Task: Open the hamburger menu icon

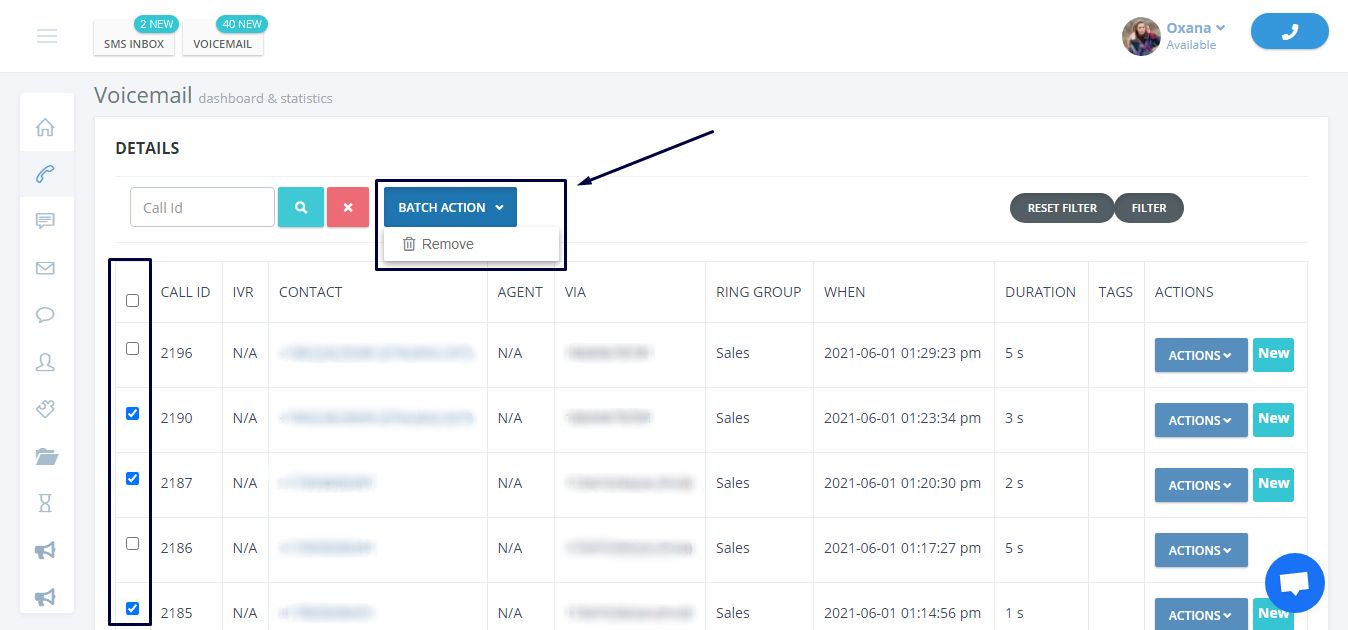Action: (47, 37)
